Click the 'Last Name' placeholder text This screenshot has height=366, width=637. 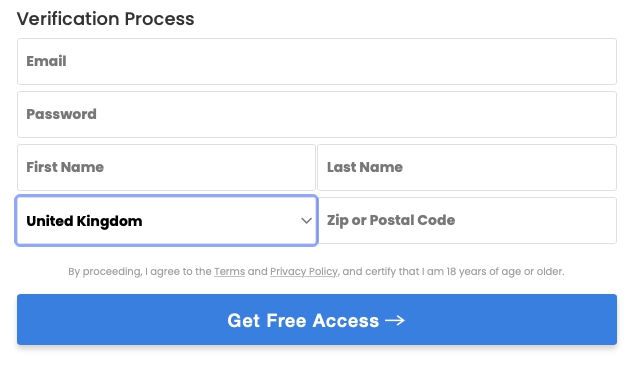[x=365, y=167]
